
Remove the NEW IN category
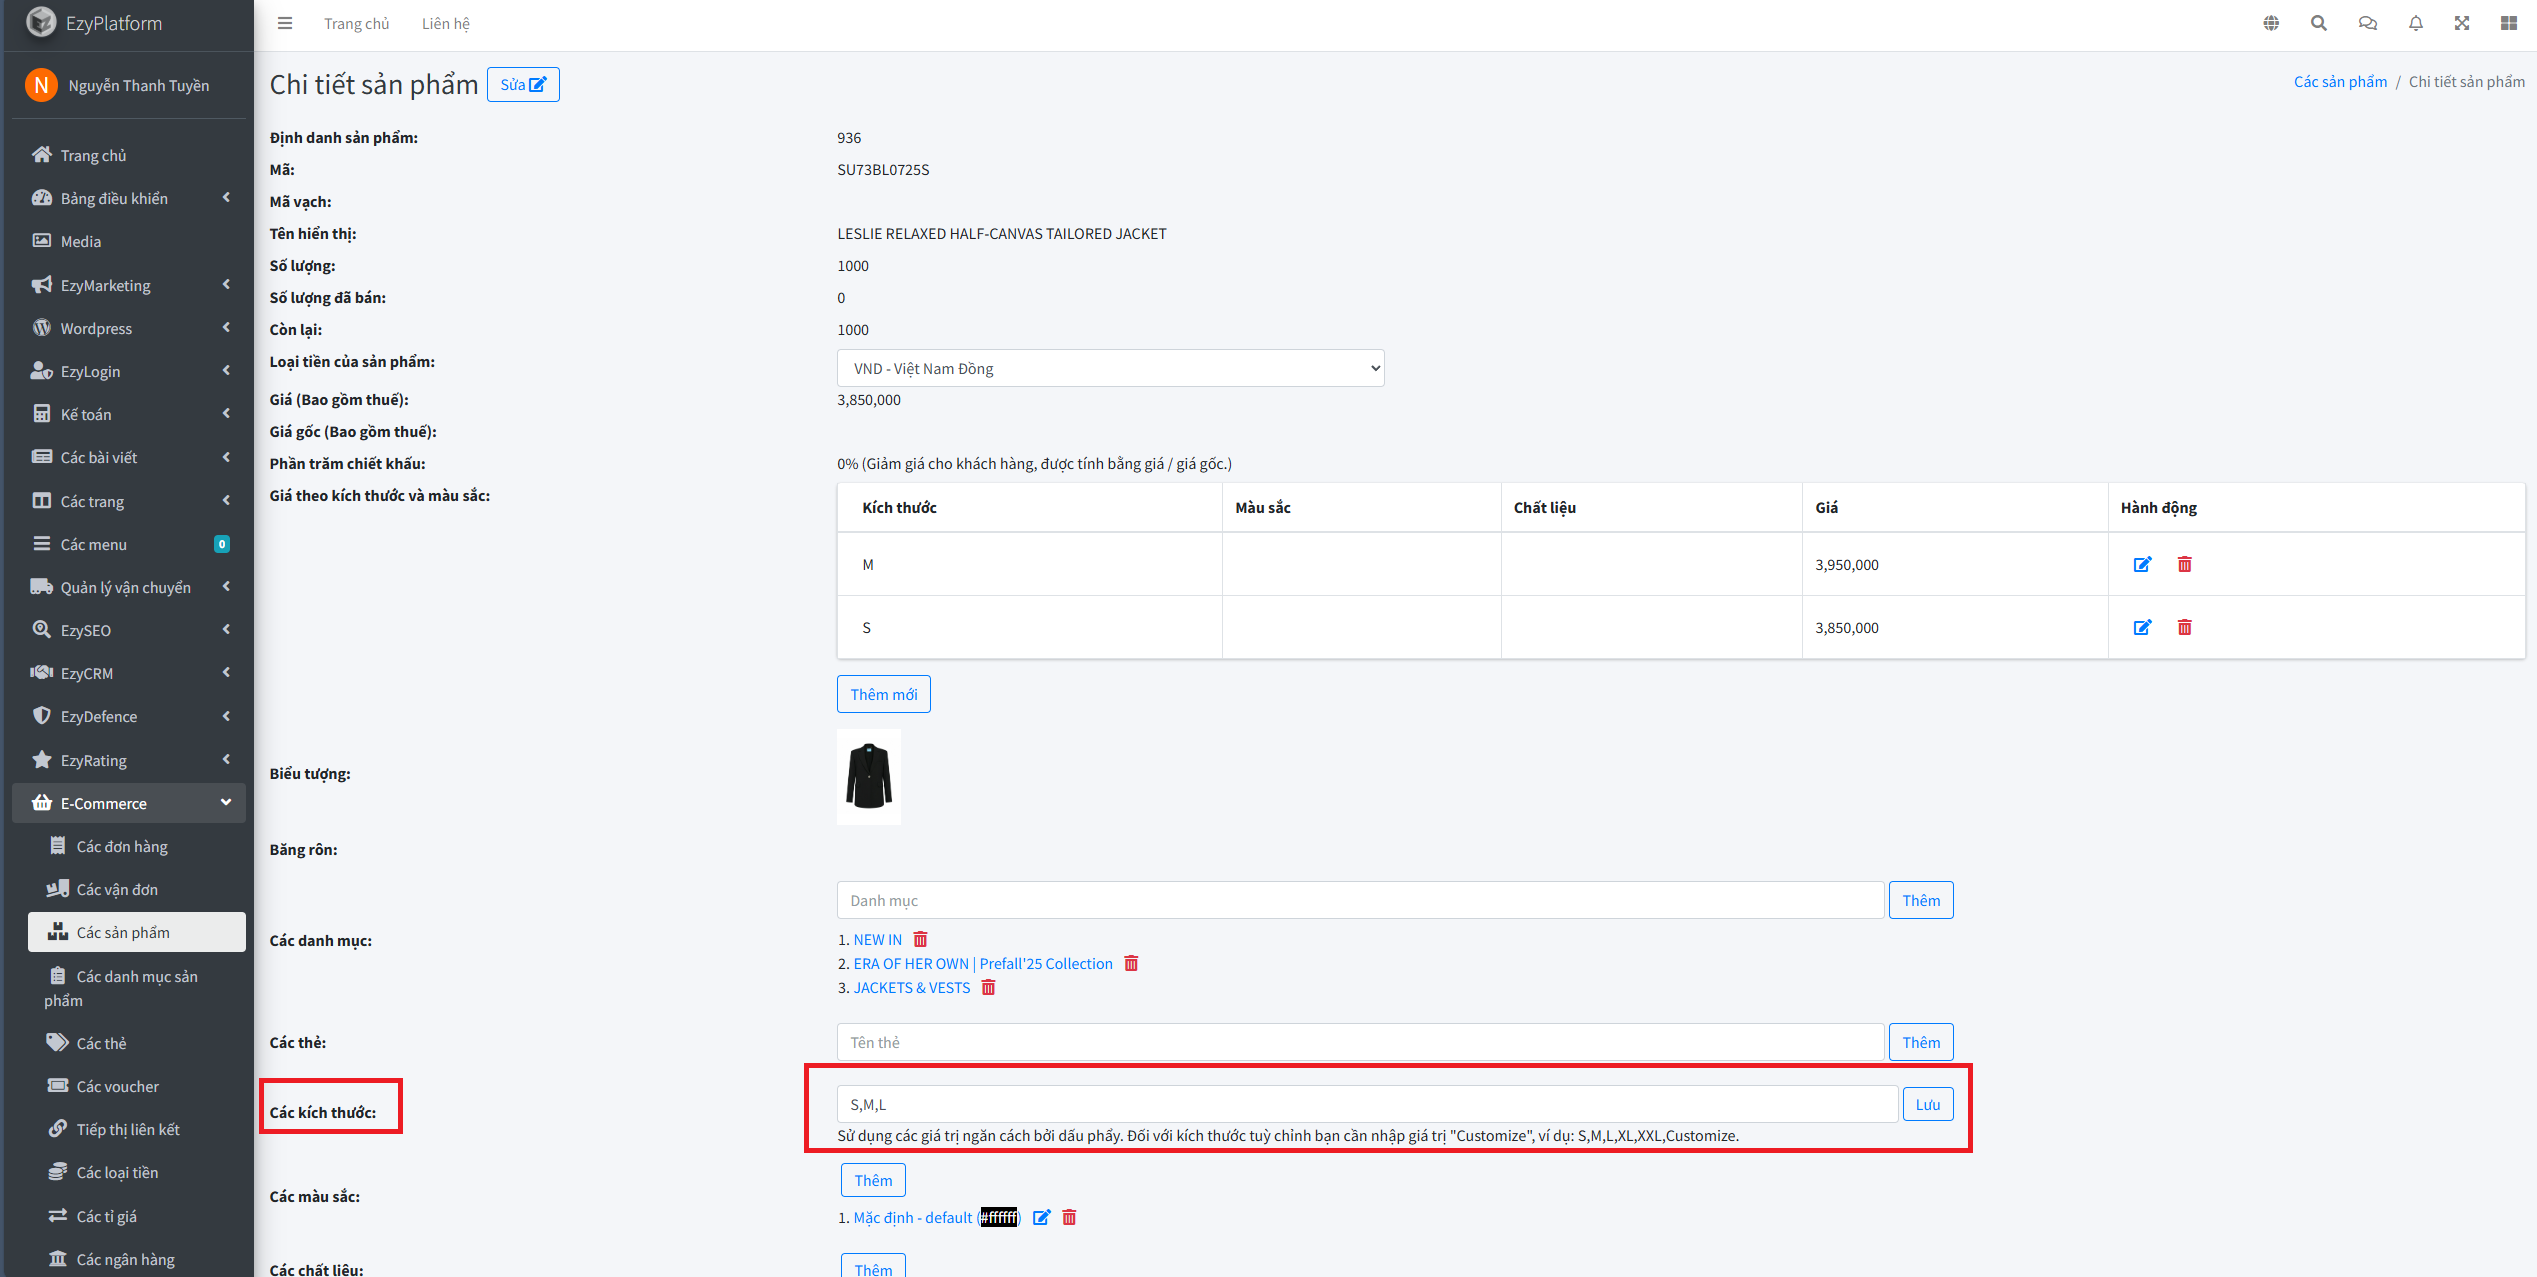(920, 940)
